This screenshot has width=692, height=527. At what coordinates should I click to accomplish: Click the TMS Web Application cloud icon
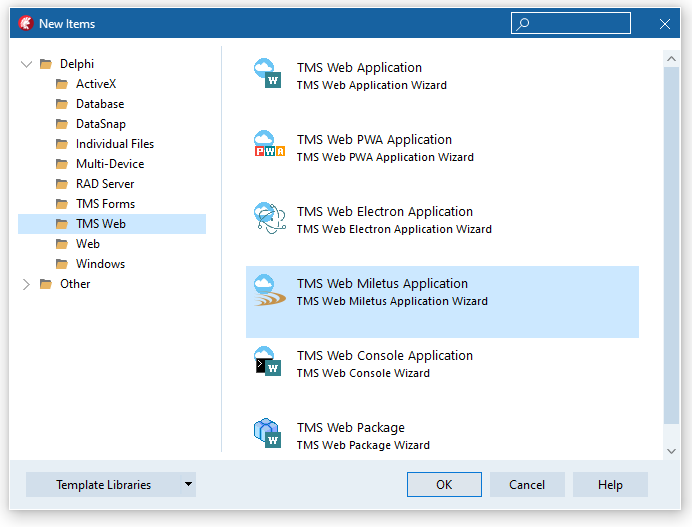267,73
